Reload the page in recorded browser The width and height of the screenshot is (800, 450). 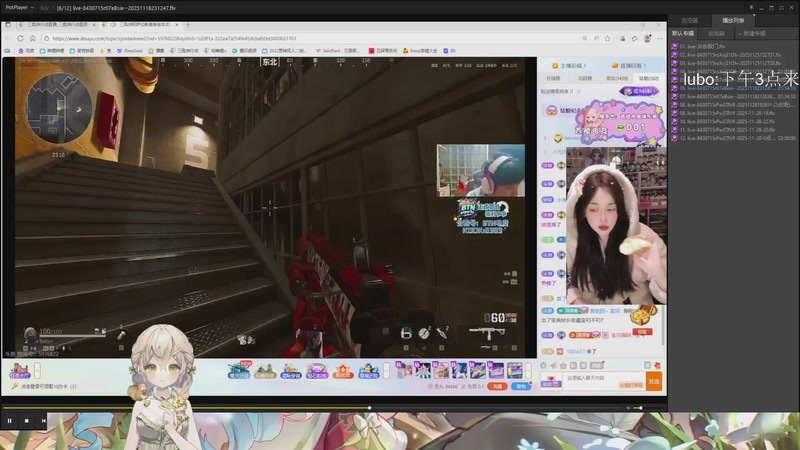20,38
